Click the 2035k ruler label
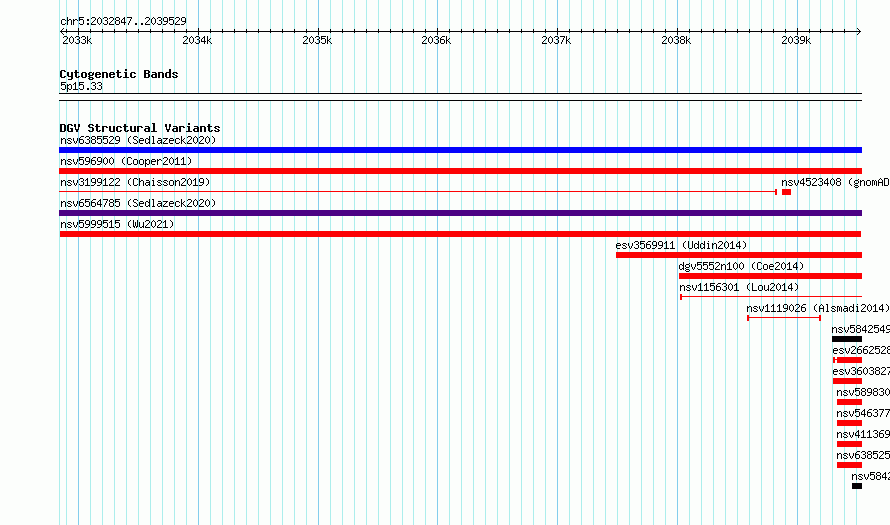Screen dimensions: 890x525 317,40
